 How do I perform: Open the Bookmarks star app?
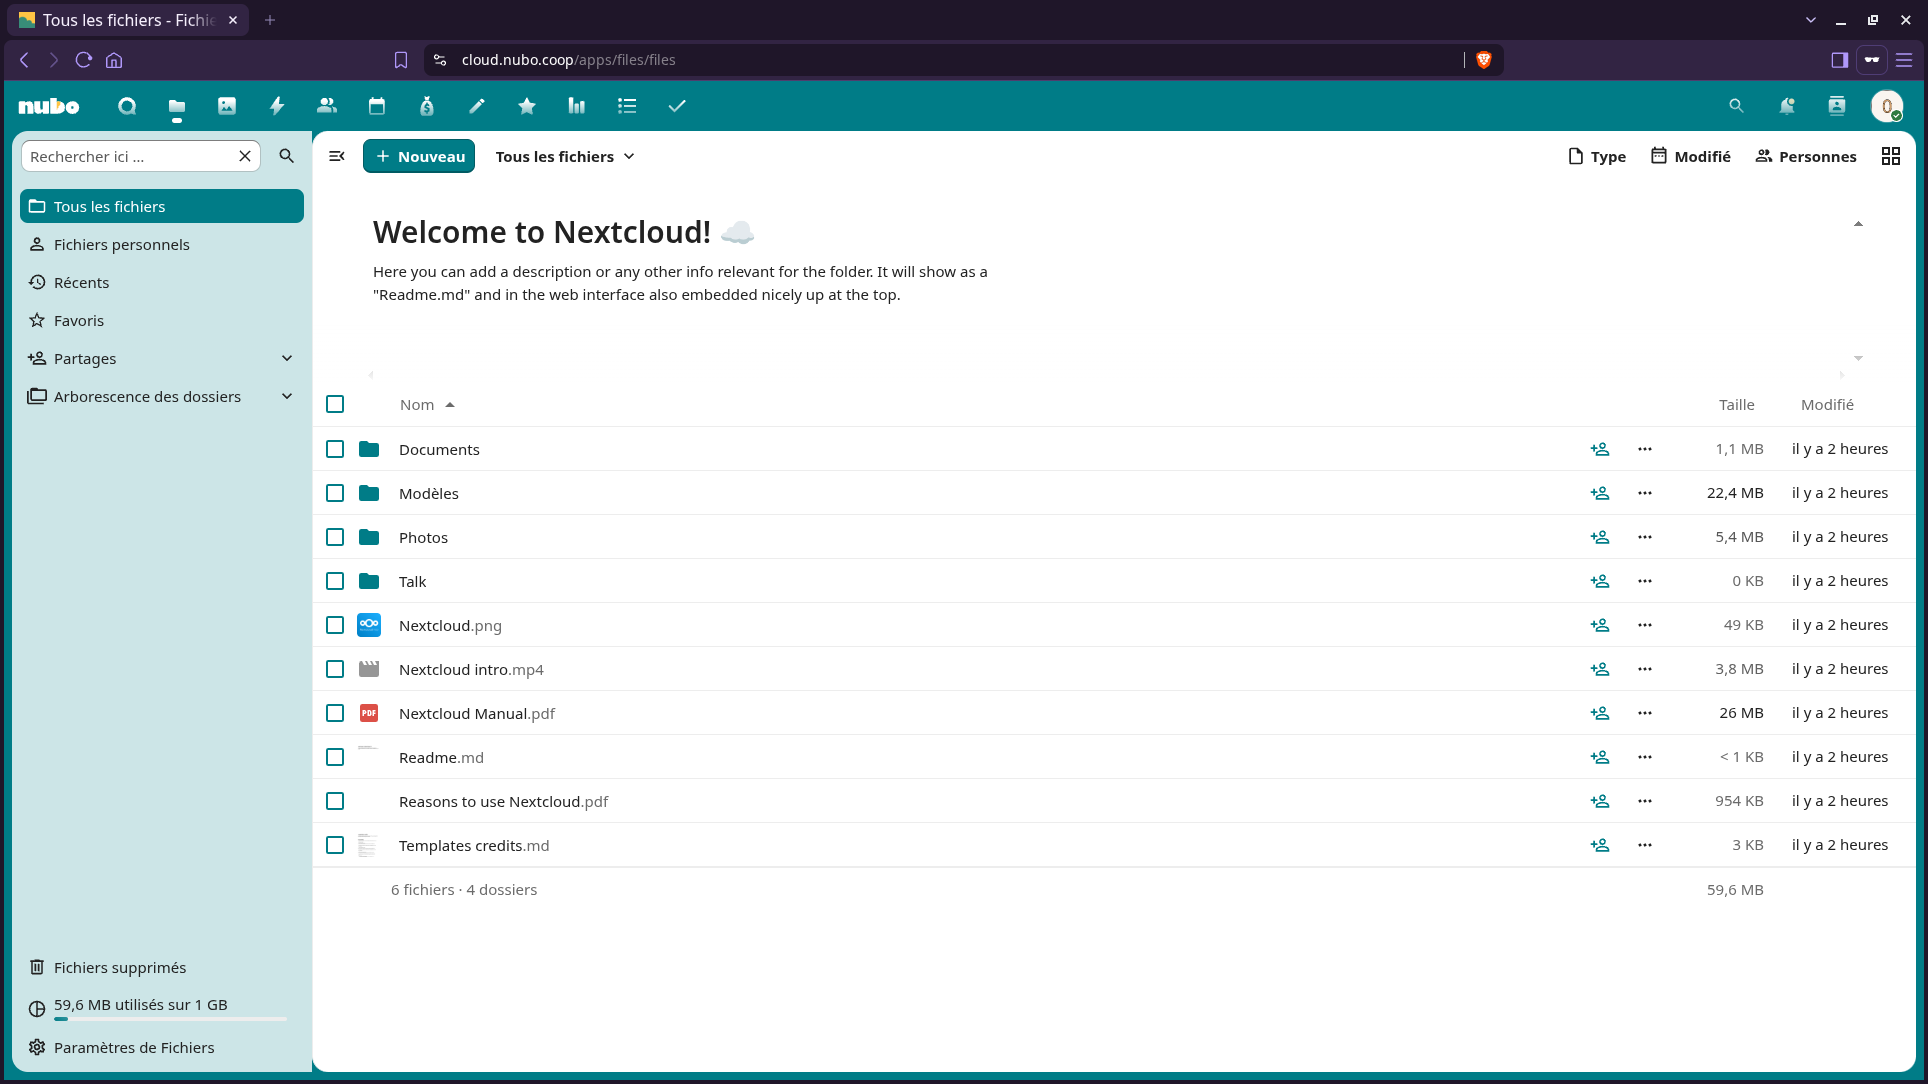(x=527, y=106)
